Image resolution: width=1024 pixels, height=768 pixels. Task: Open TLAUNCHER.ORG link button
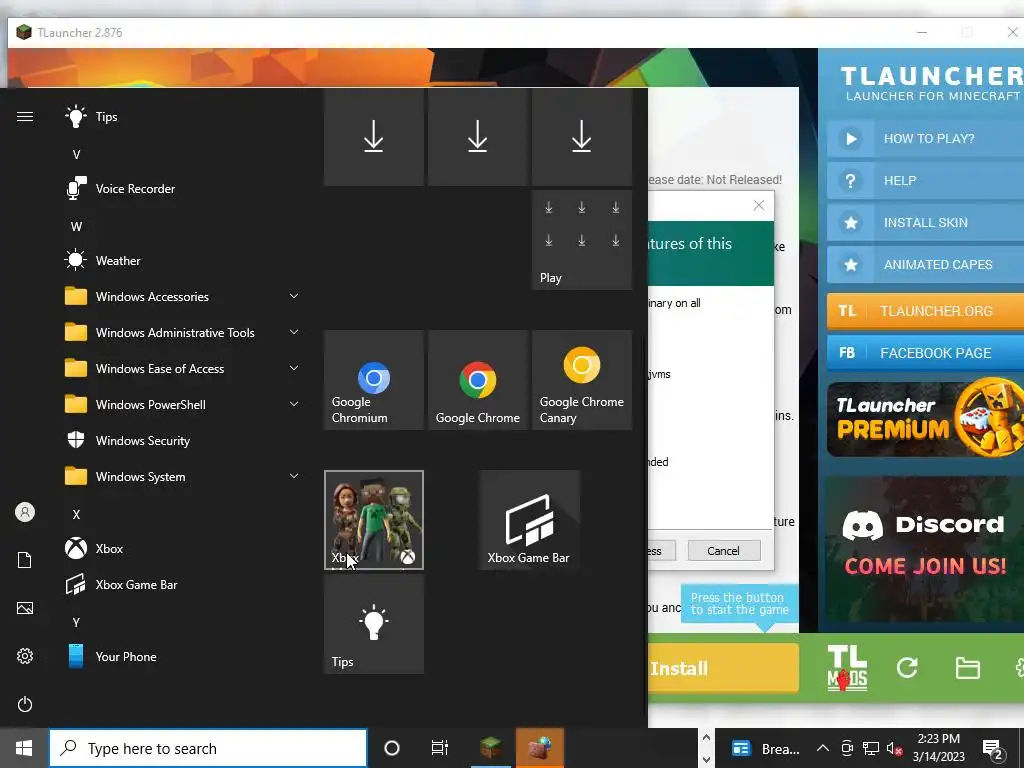tap(925, 311)
